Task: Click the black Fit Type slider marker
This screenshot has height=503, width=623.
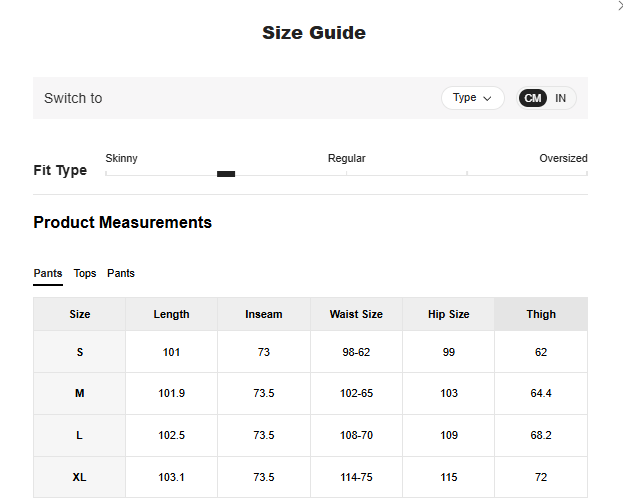Action: (226, 174)
